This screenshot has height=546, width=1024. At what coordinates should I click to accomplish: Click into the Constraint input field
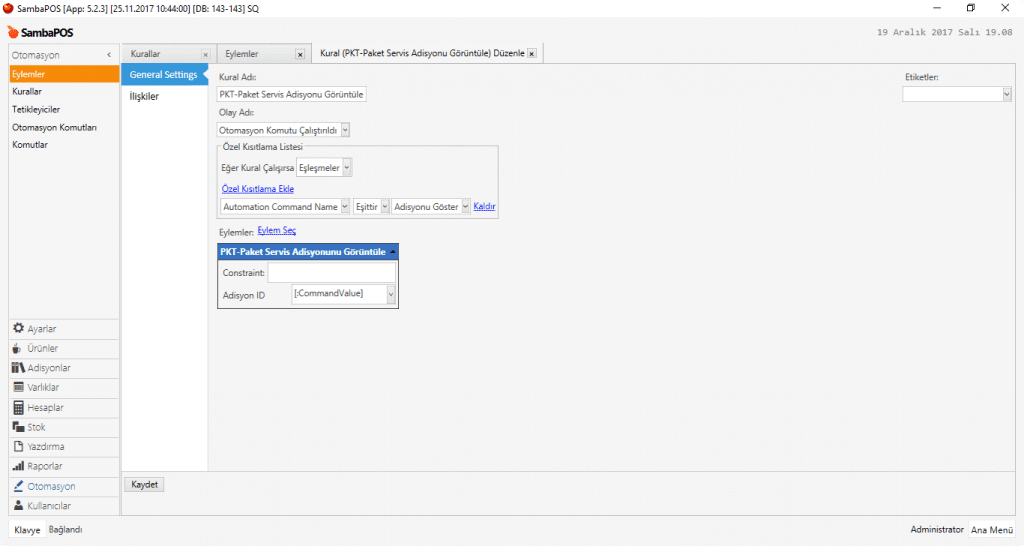[x=331, y=273]
